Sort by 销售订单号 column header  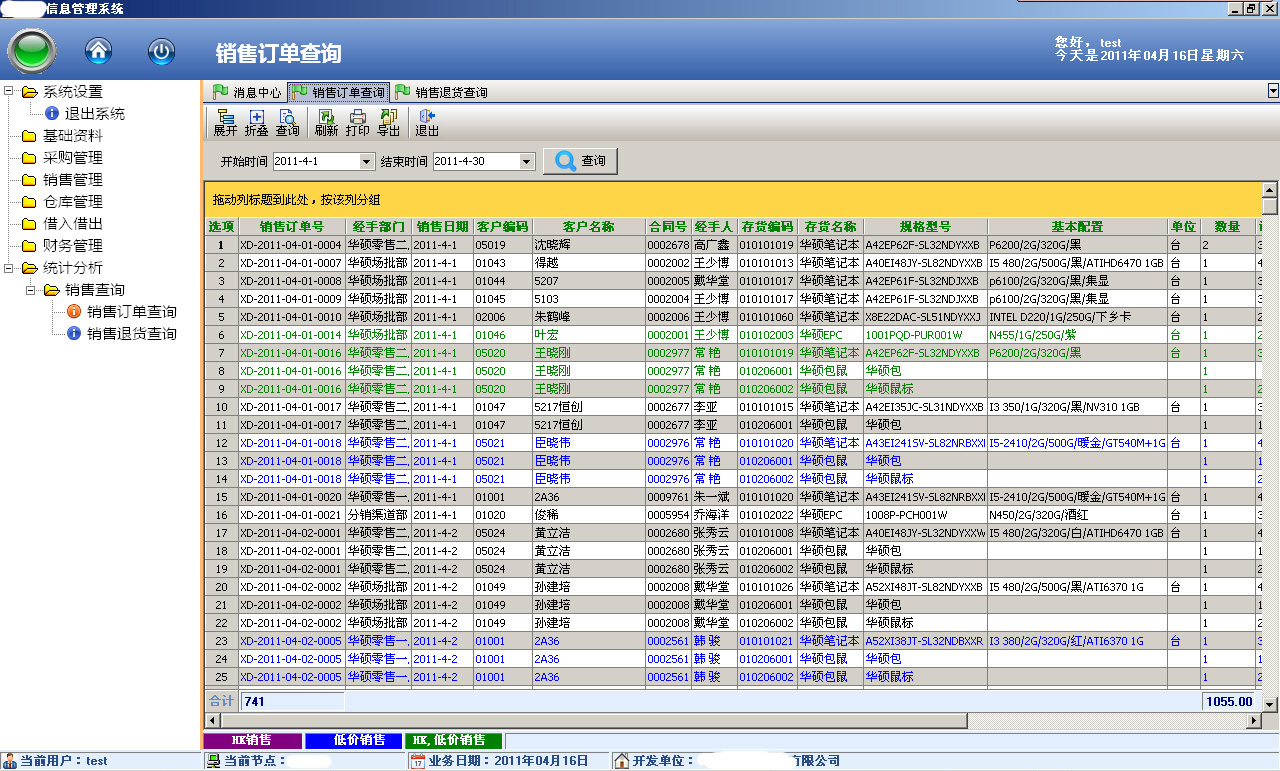291,227
